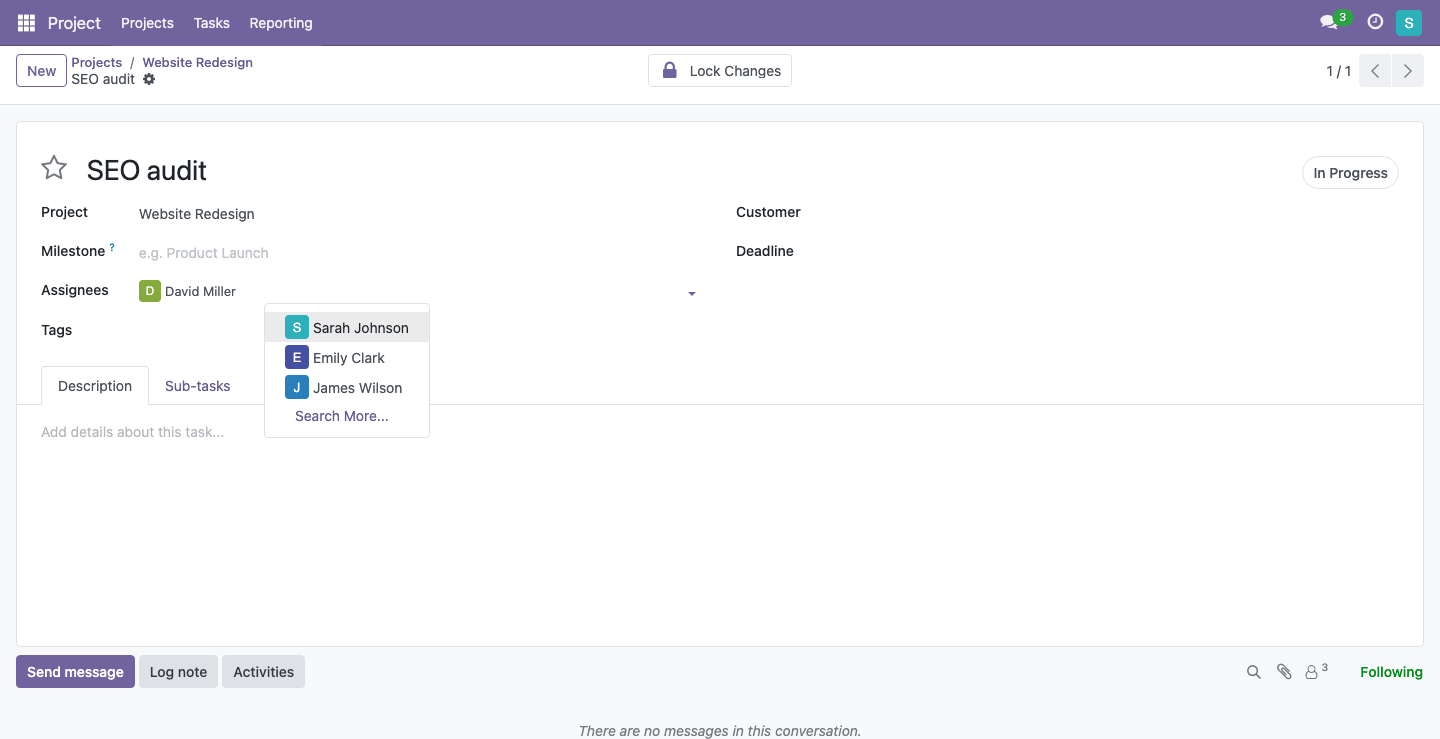Screen dimensions: 1440x739
Task: Click the paperclip attachments icon
Action: pyautogui.click(x=1284, y=672)
